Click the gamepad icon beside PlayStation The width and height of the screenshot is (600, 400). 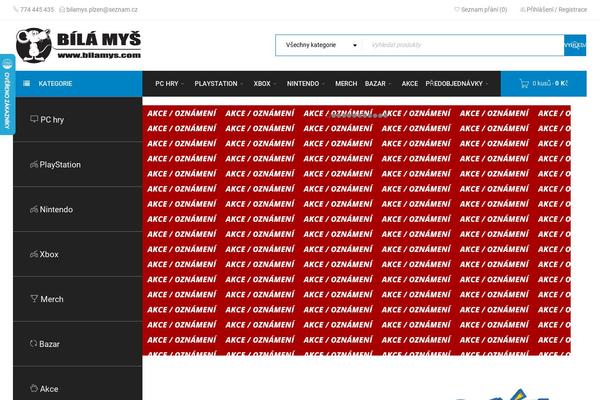pos(34,165)
